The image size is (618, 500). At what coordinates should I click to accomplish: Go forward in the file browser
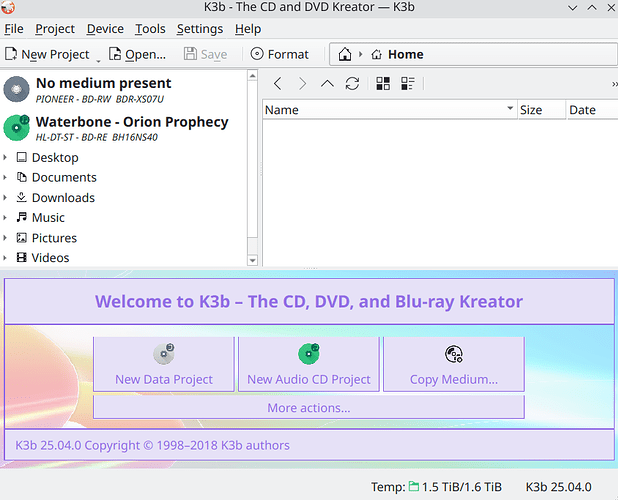pos(302,84)
